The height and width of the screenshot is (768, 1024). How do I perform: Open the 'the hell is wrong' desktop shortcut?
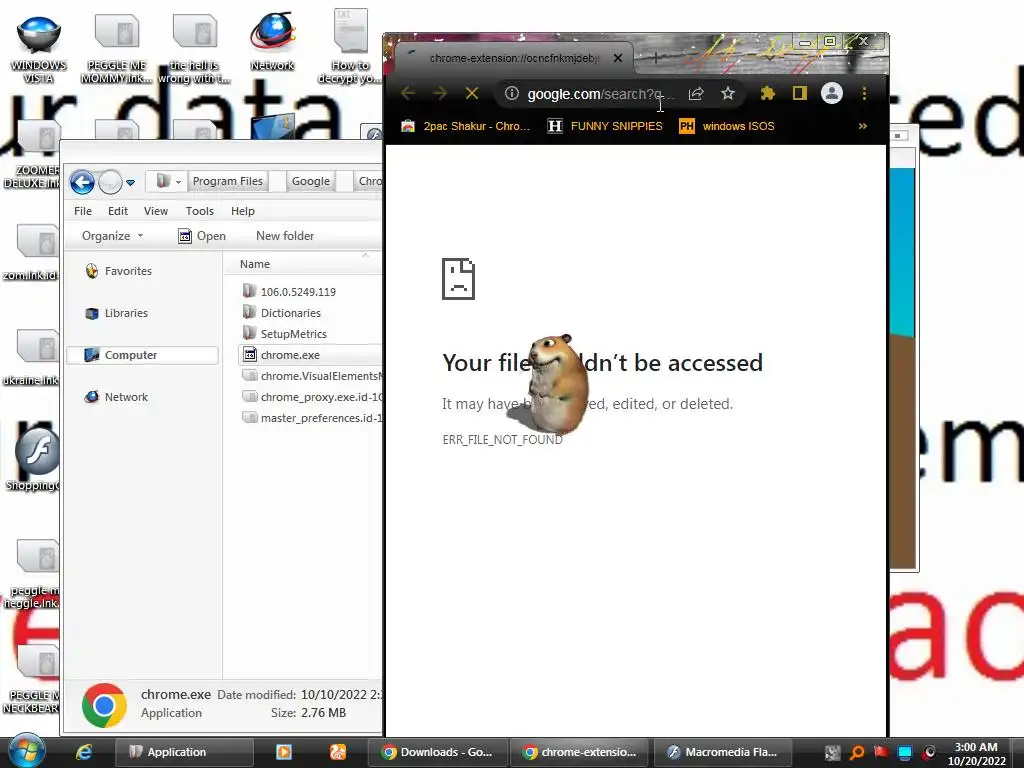194,48
